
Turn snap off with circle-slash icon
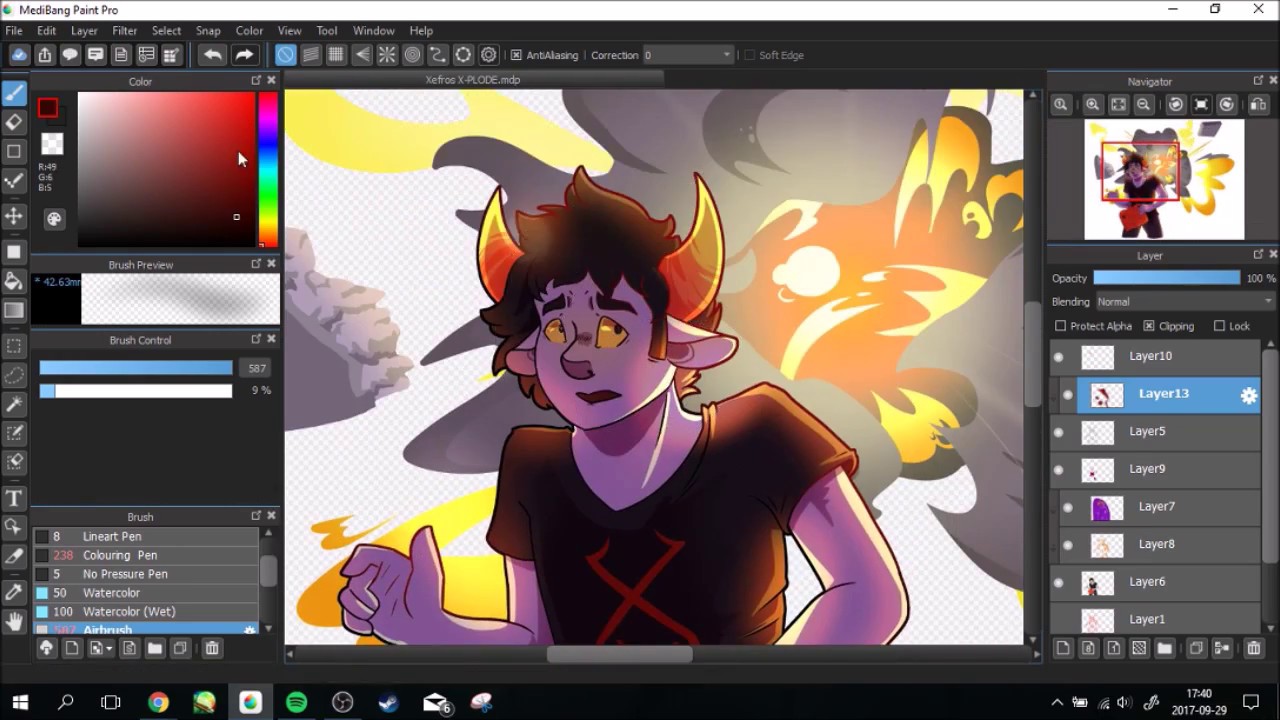(x=285, y=55)
